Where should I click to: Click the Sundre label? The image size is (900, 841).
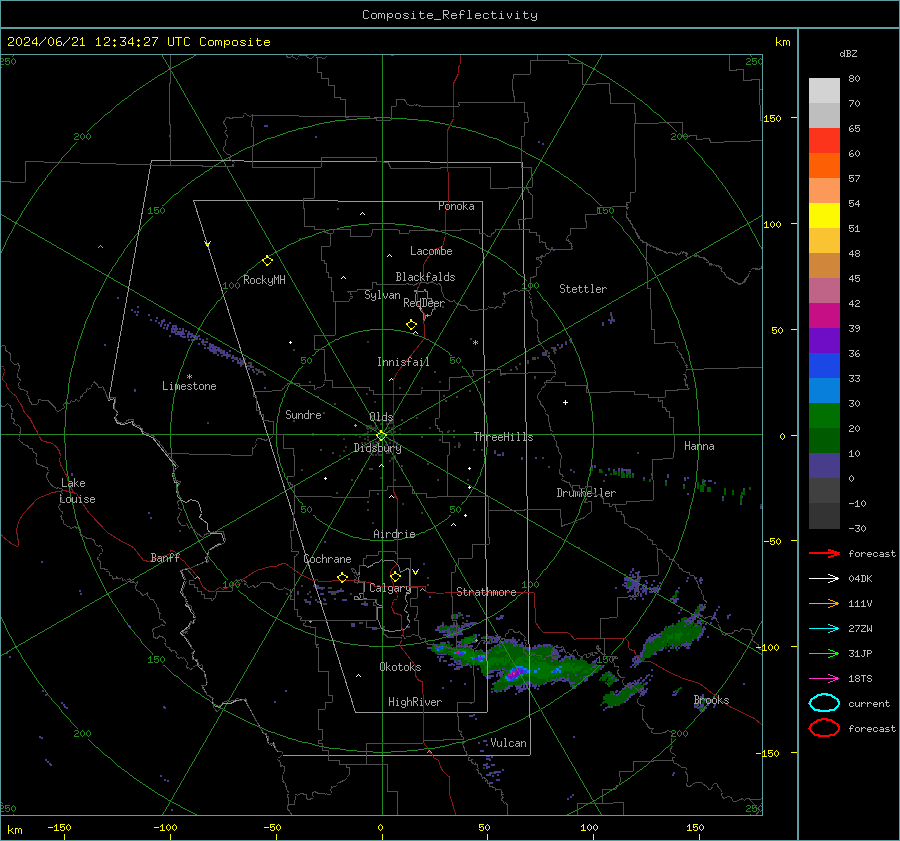pyautogui.click(x=303, y=414)
